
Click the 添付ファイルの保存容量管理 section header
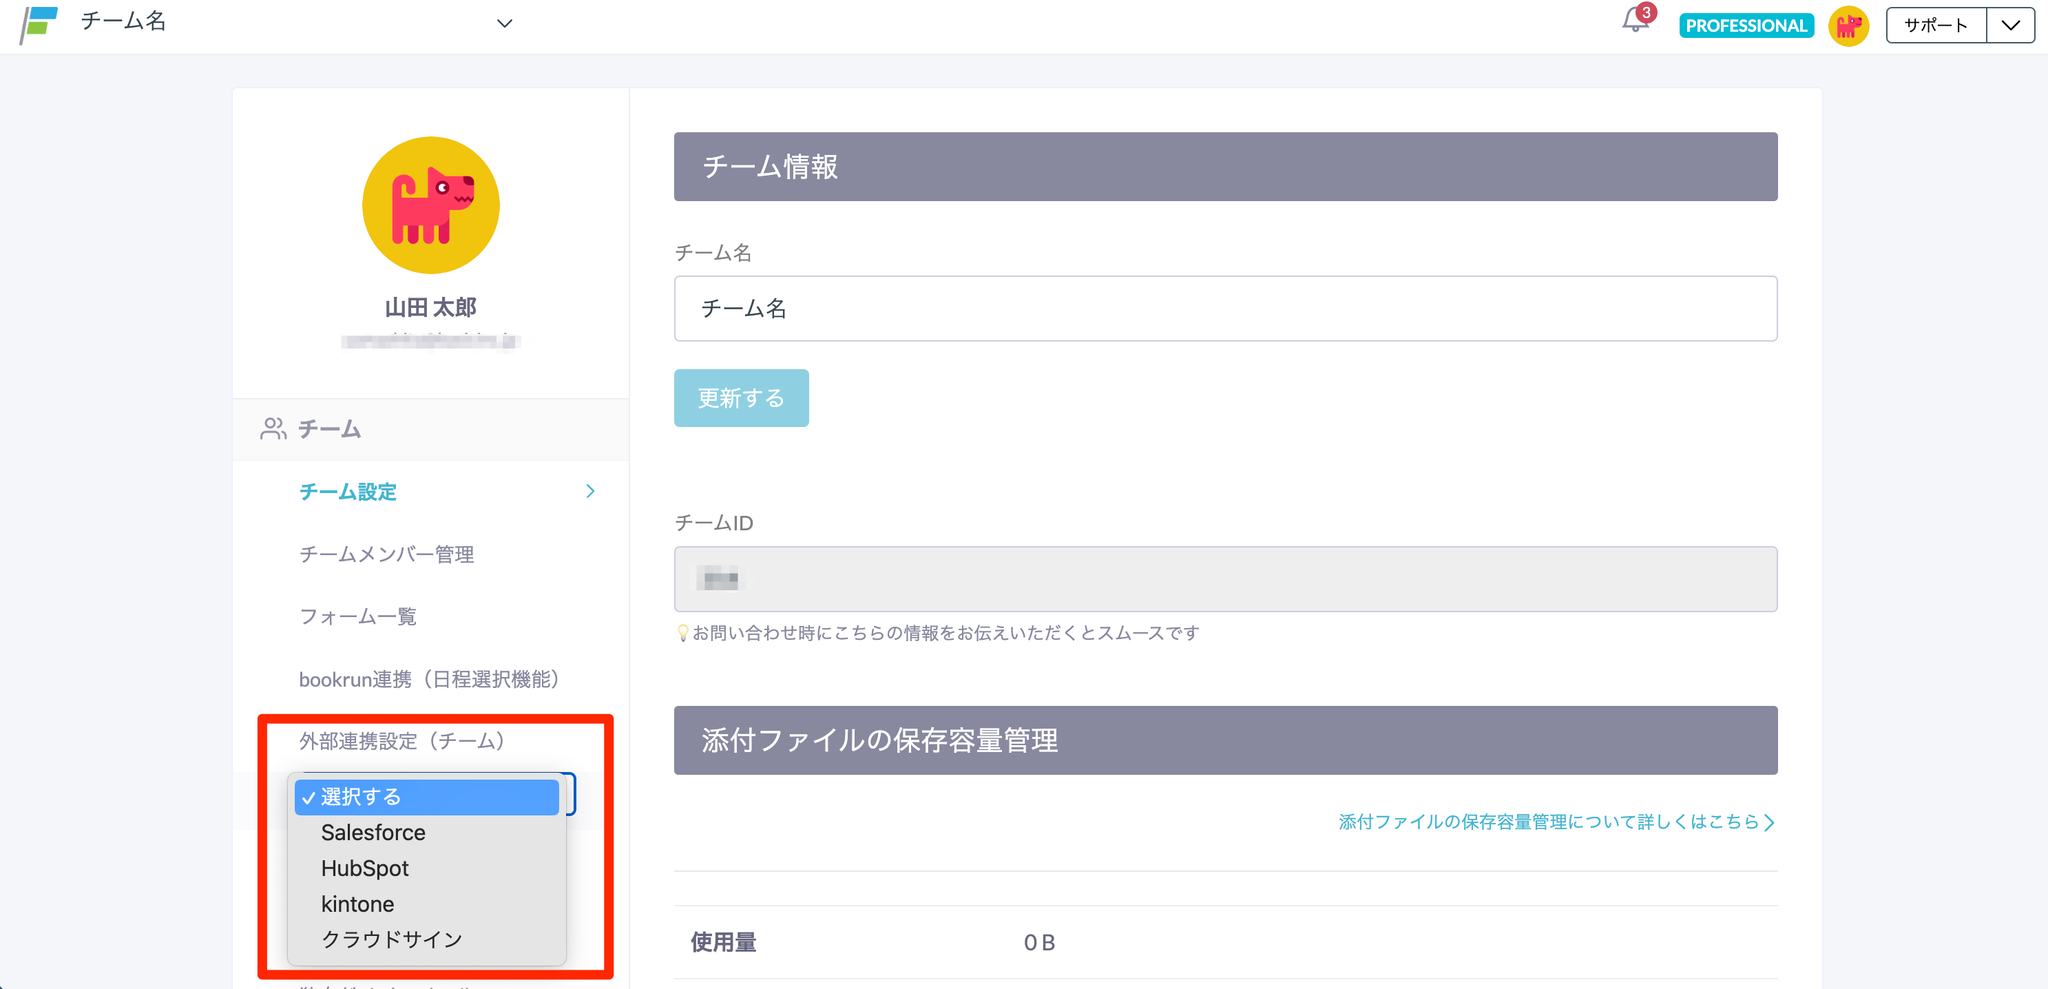click(1225, 741)
